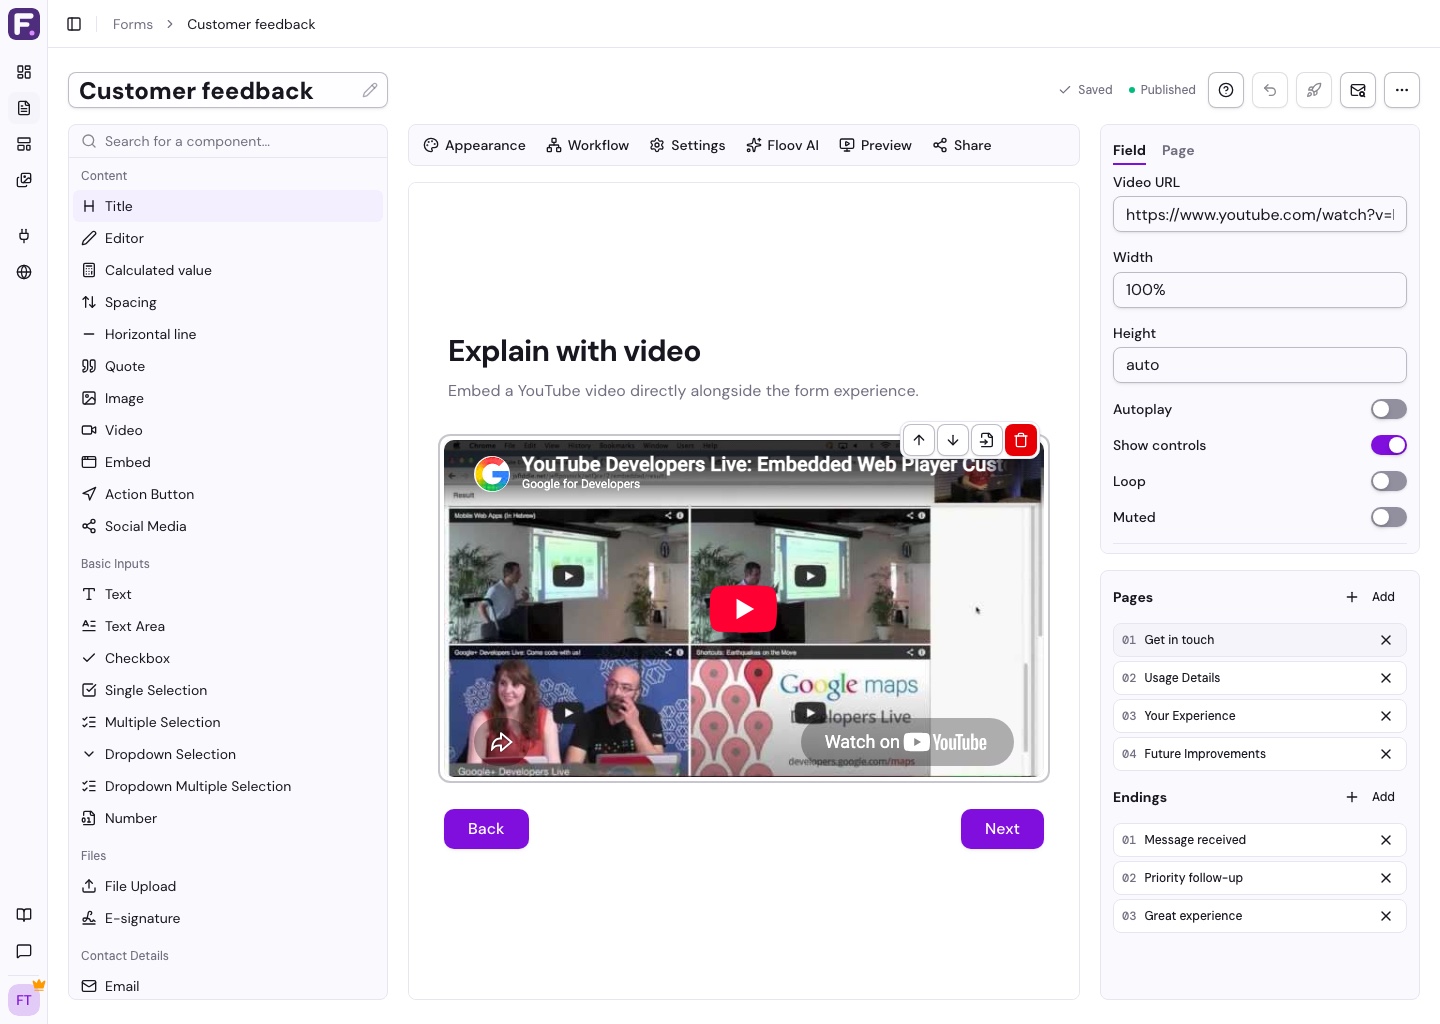
Task: Click the component search field
Action: [x=228, y=141]
